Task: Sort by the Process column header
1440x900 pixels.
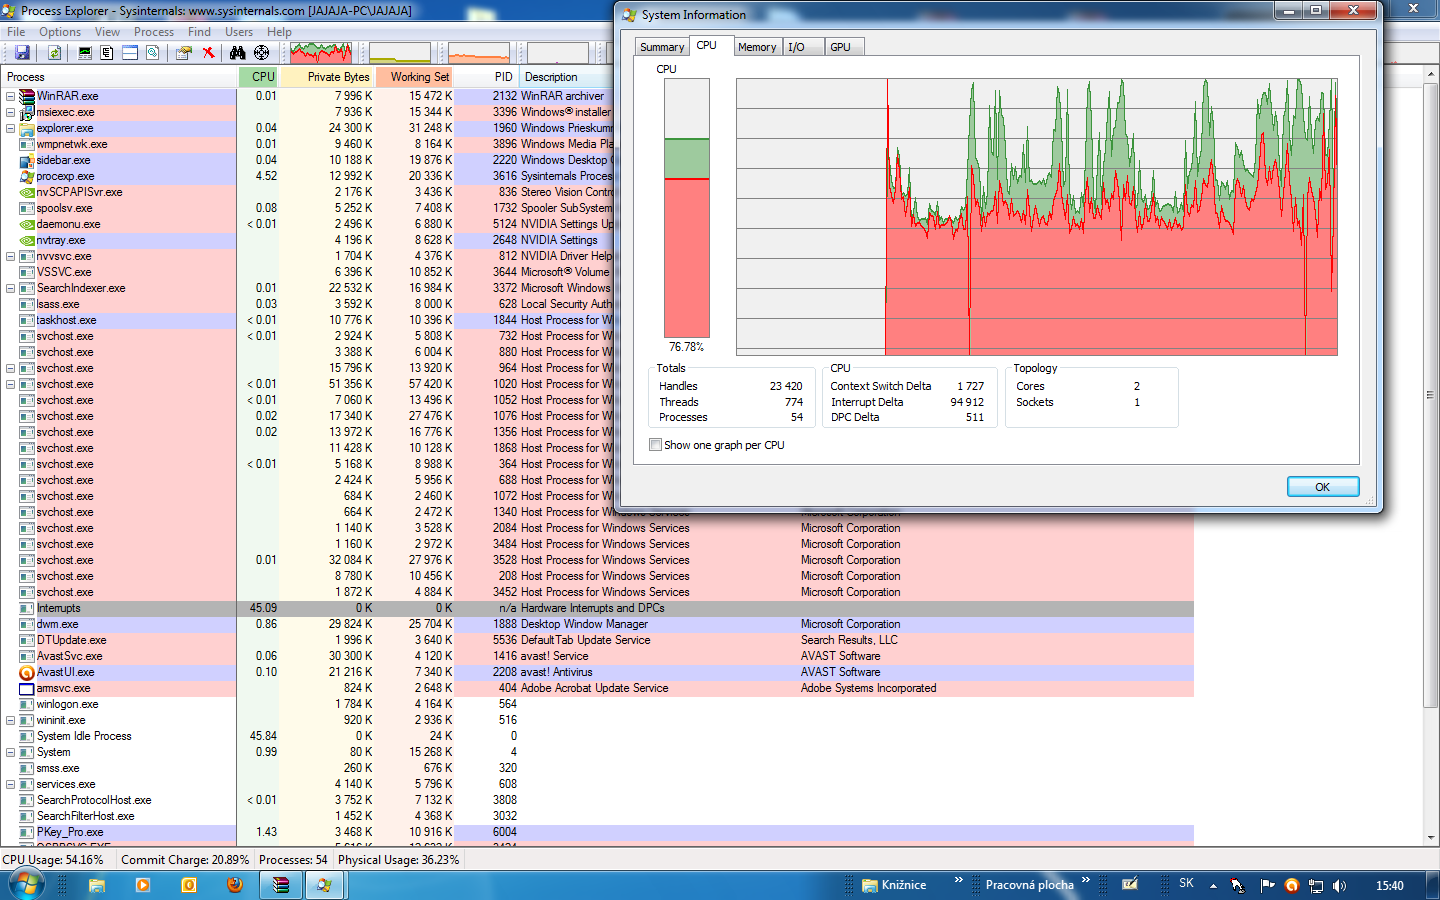Action: tap(119, 77)
